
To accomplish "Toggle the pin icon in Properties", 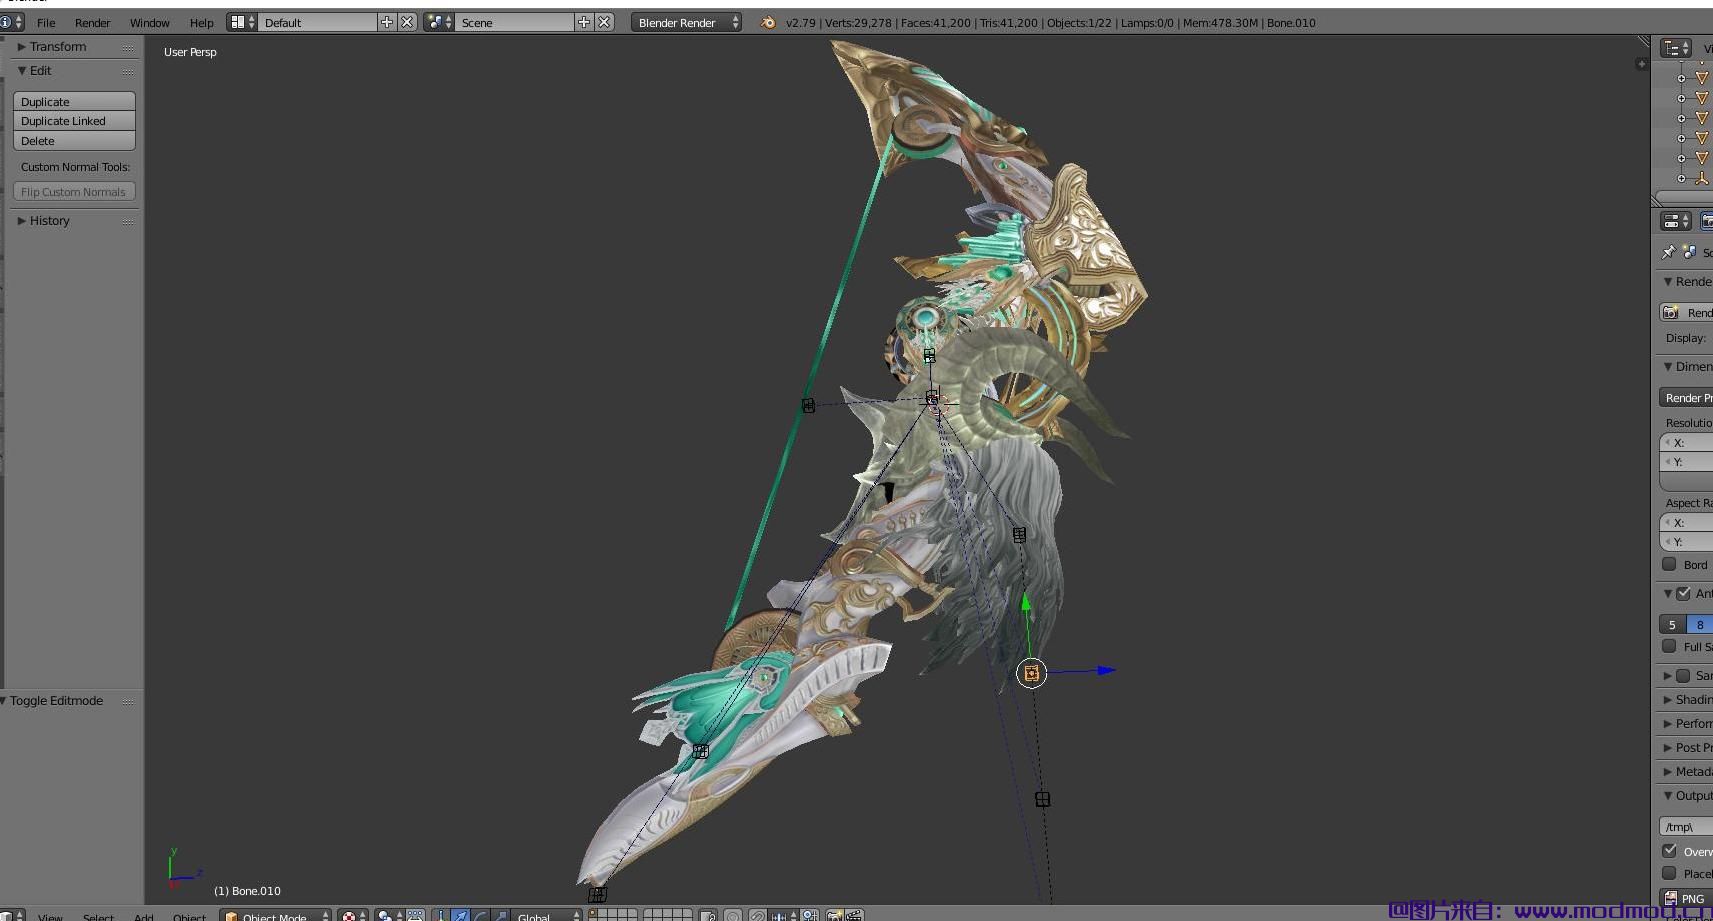I will tap(1668, 252).
